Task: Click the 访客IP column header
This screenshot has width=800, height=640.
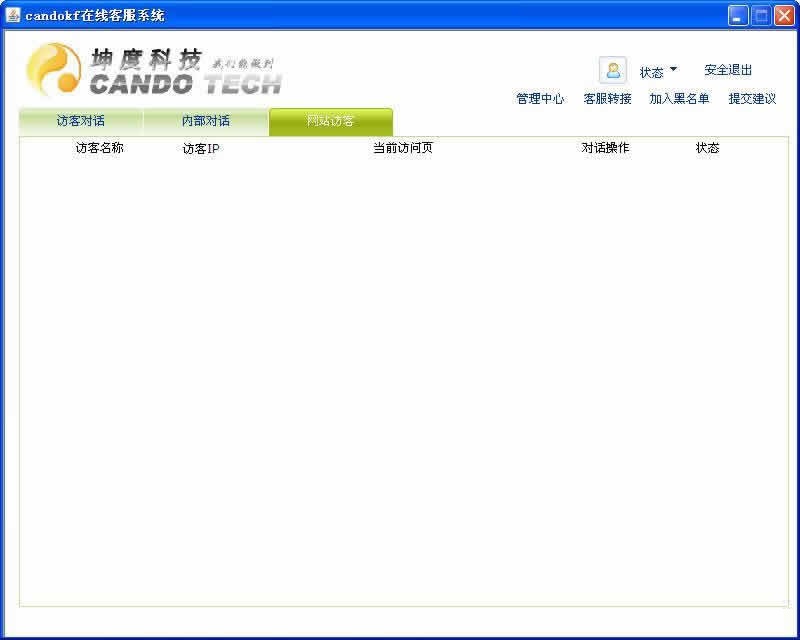Action: click(x=201, y=149)
